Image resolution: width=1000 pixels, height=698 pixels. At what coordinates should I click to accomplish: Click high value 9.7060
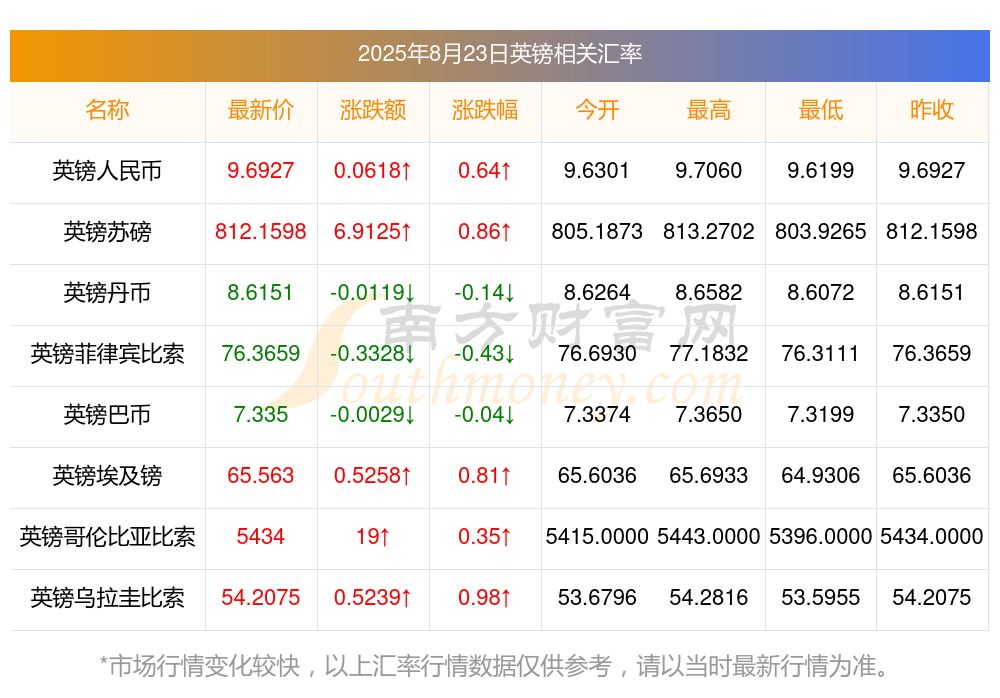709,170
